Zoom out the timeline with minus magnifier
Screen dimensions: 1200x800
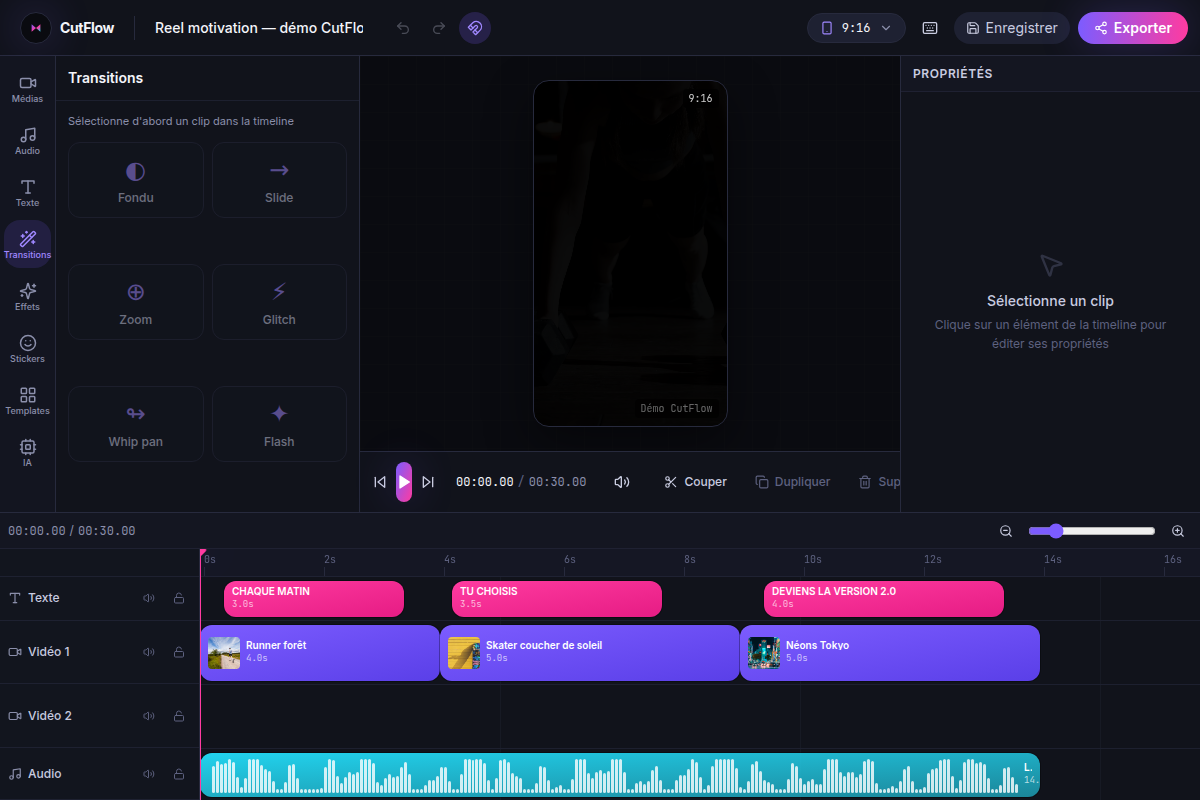(1006, 531)
